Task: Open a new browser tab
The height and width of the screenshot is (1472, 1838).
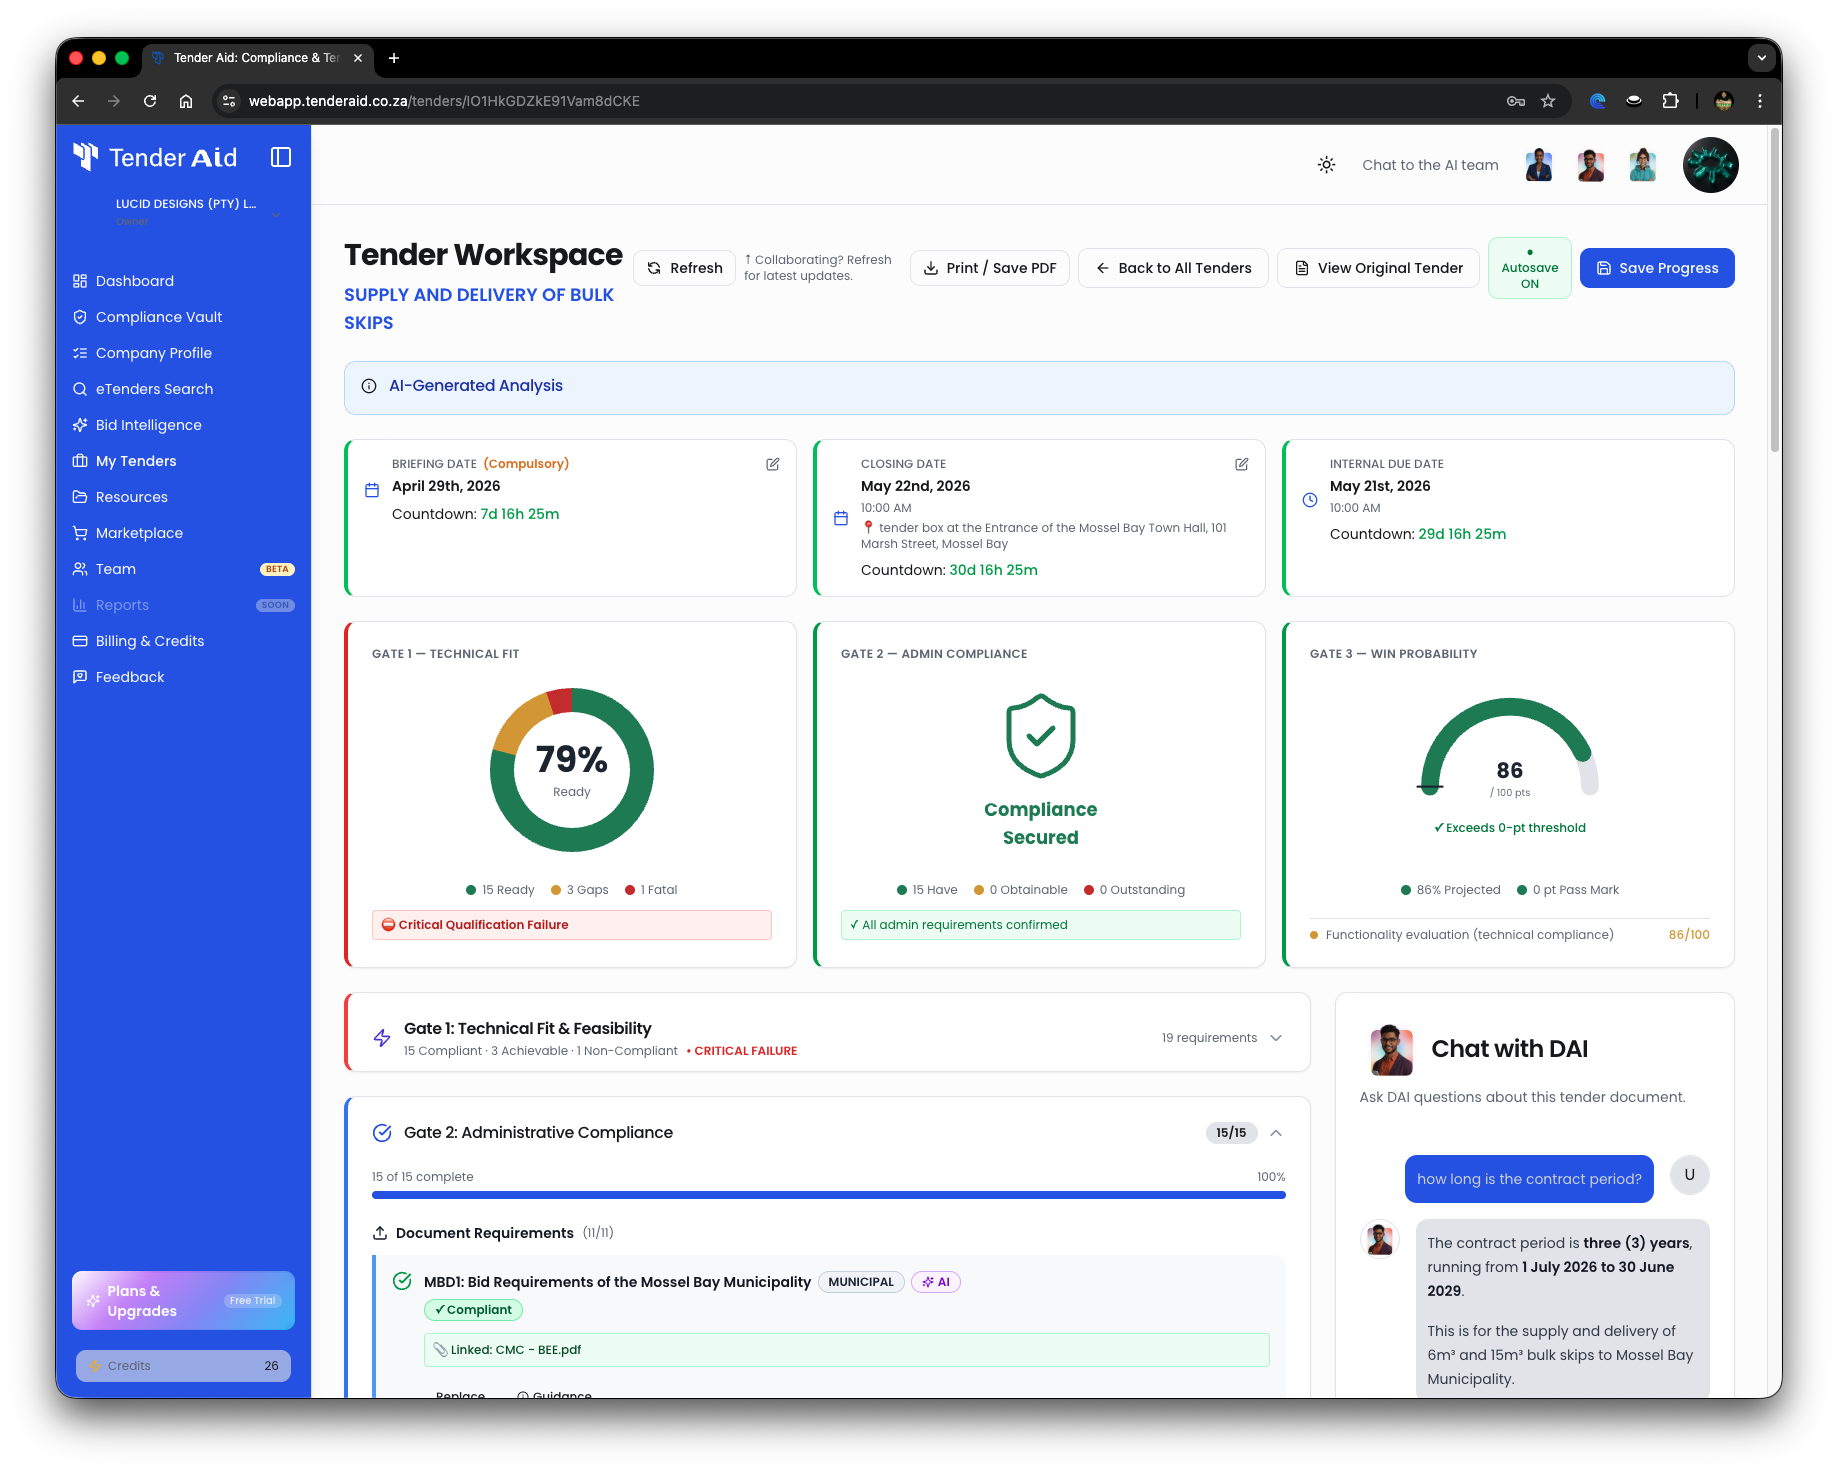Action: click(394, 58)
